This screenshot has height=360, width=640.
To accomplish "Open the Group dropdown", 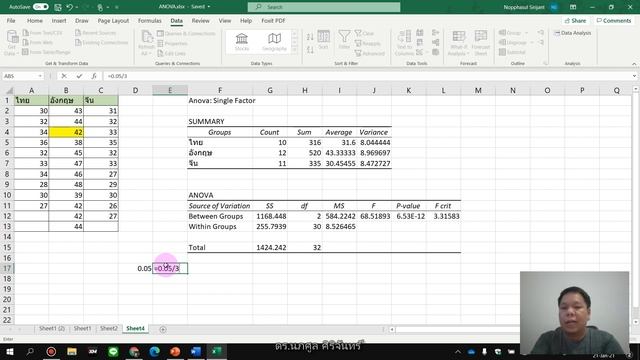I will click(513, 33).
